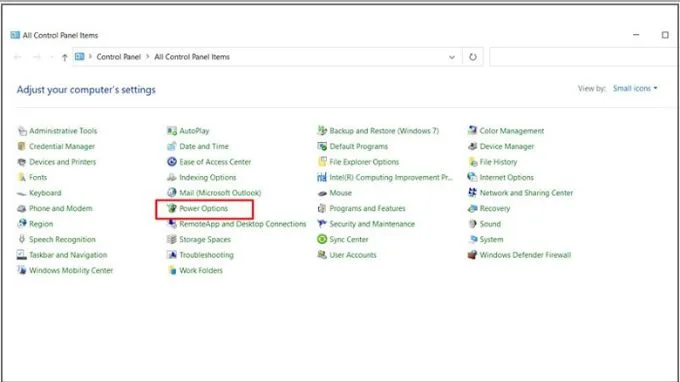Expand the address bar history dropdown
The width and height of the screenshot is (680, 382).
tap(452, 57)
